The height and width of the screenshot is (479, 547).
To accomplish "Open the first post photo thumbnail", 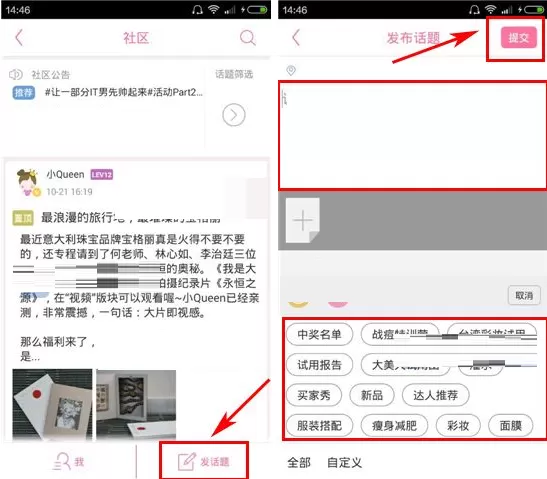I will tap(52, 405).
